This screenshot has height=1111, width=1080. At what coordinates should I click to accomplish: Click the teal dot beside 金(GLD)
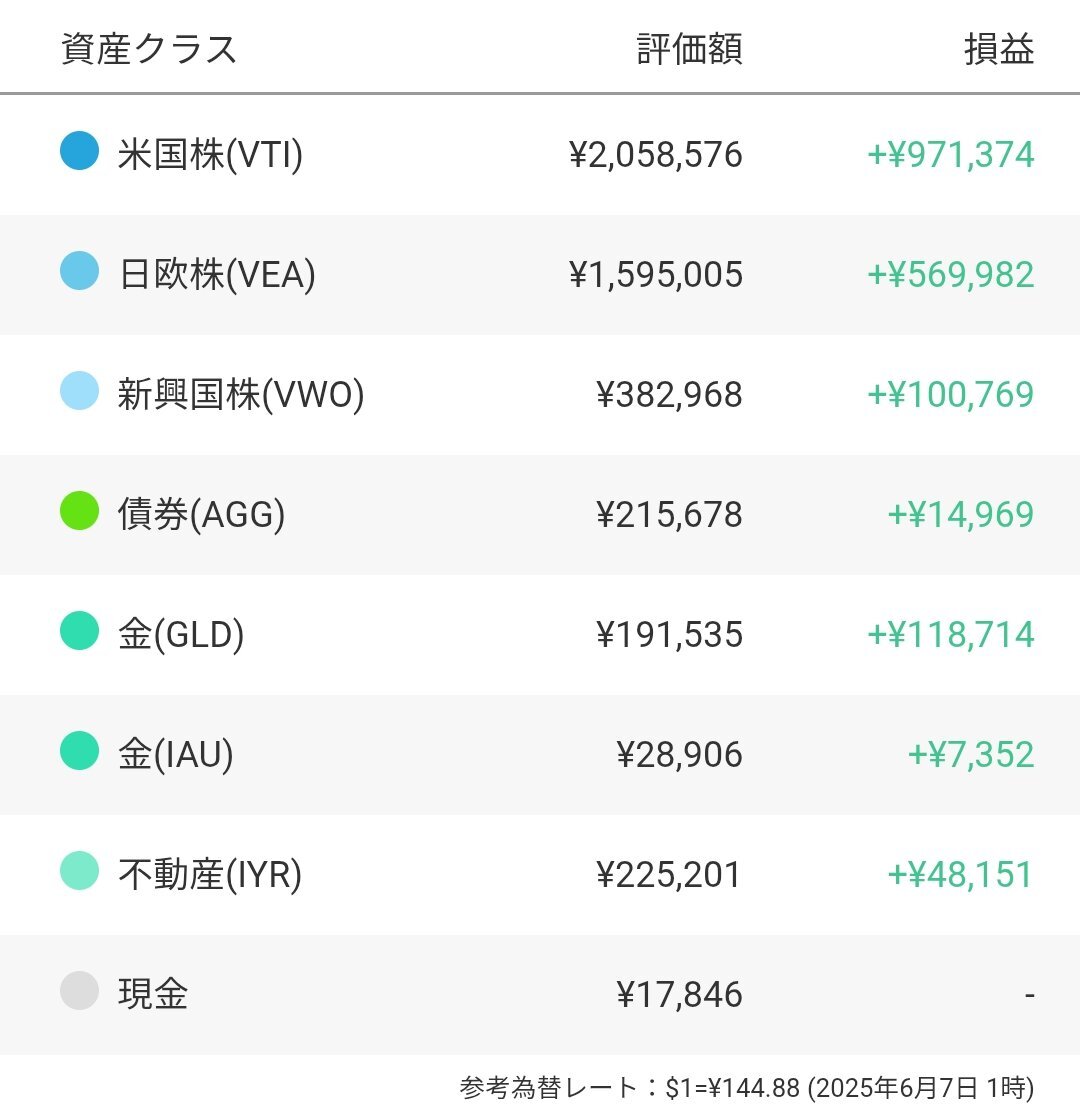coord(79,631)
